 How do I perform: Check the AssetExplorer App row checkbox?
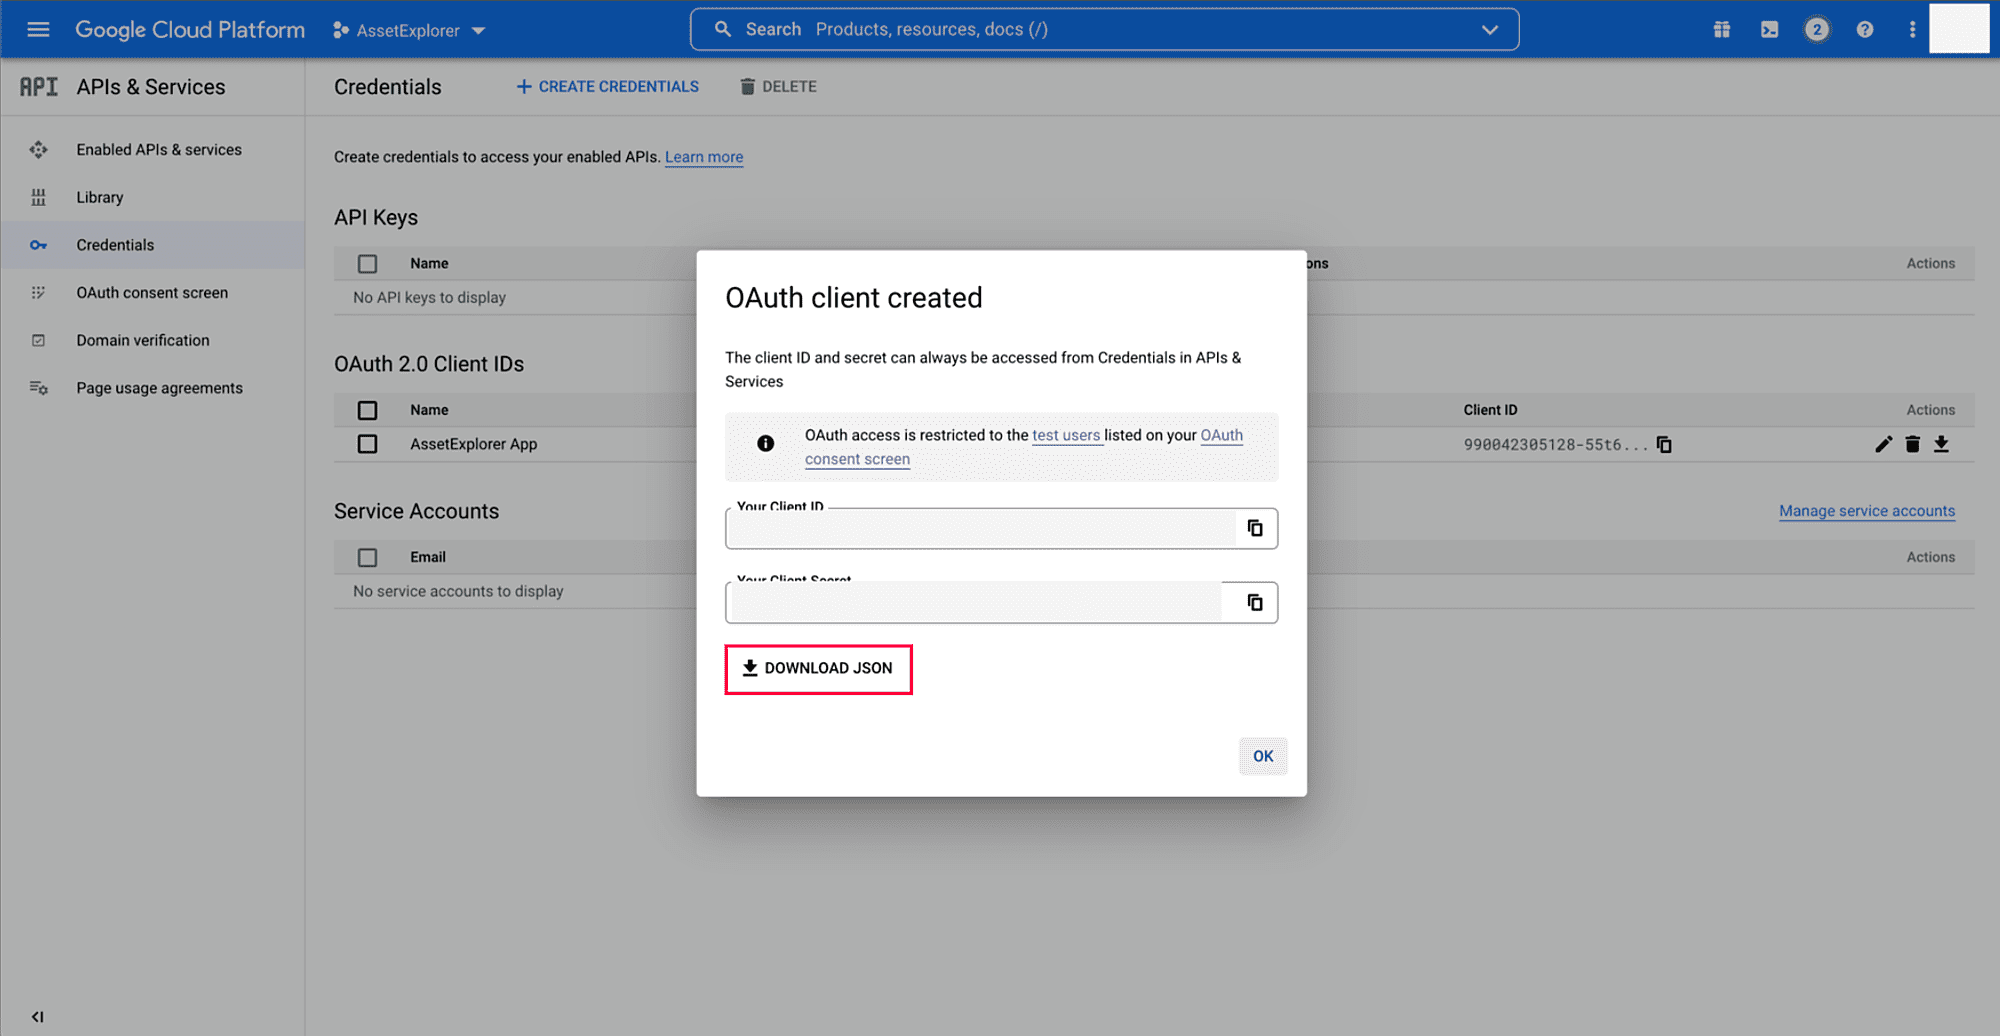(x=368, y=444)
